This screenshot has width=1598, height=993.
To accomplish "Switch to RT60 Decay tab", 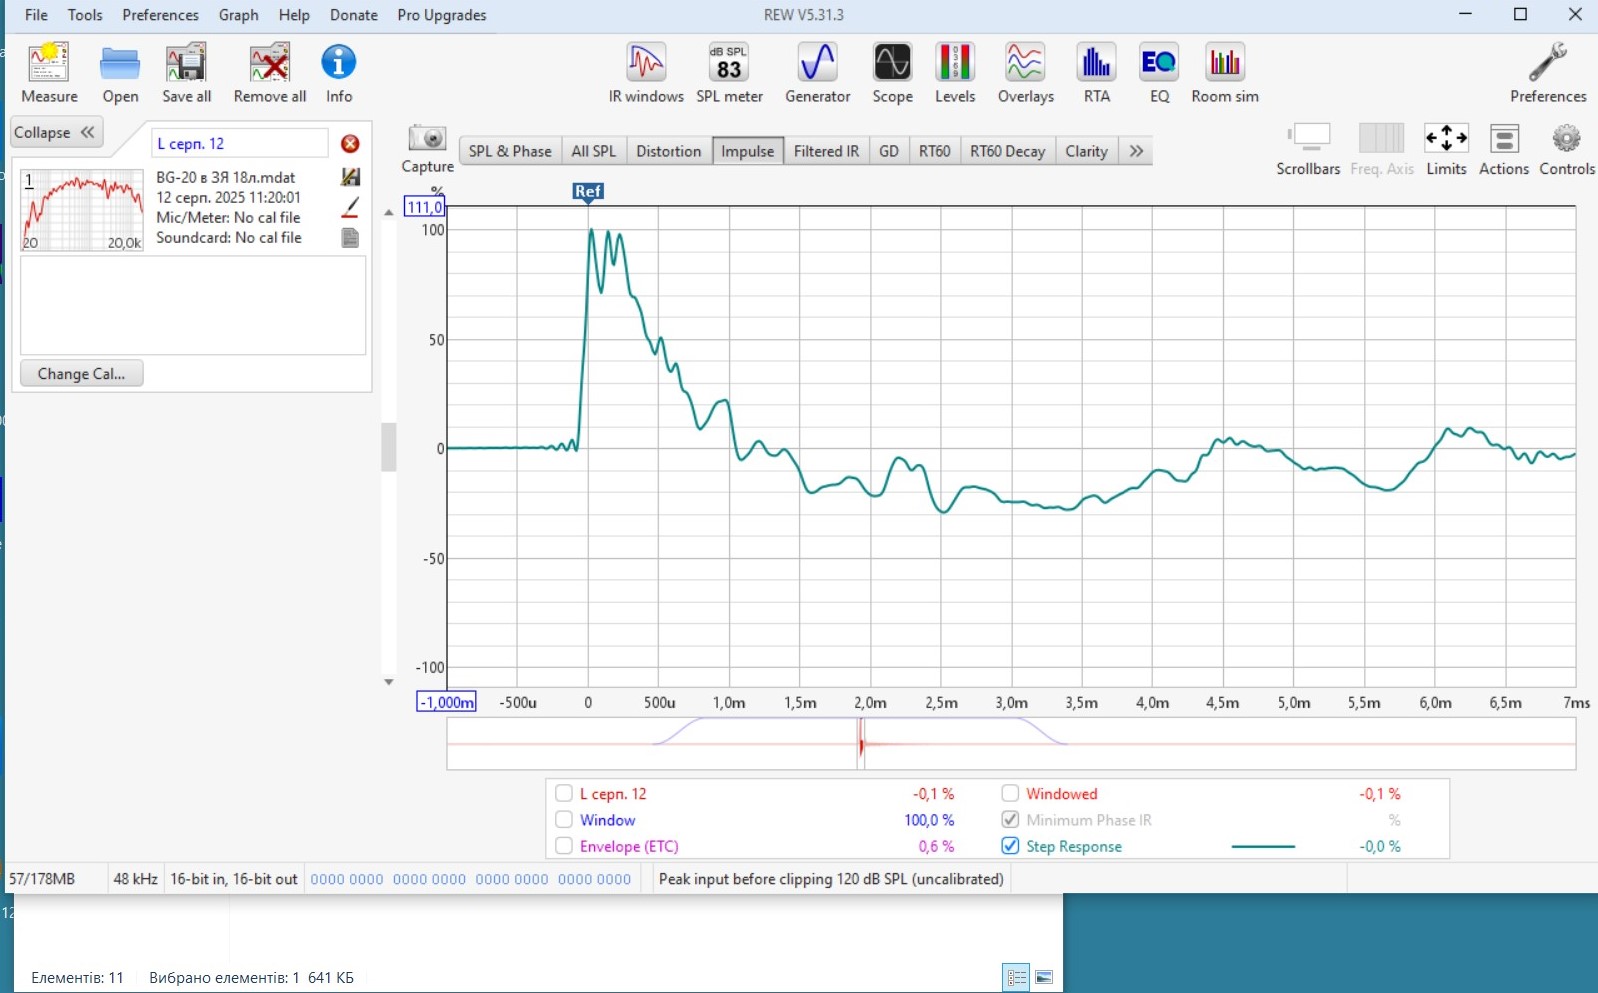I will pos(1007,151).
